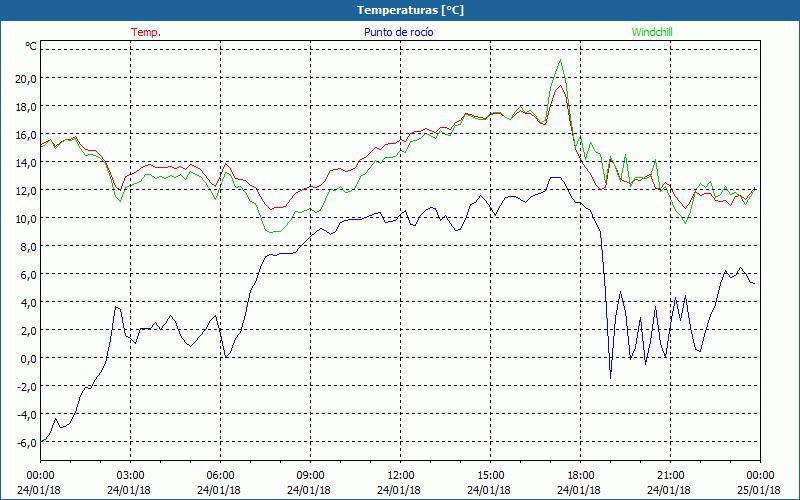The width and height of the screenshot is (800, 500).
Task: Click the 4,0 y-axis value
Action: click(28, 303)
